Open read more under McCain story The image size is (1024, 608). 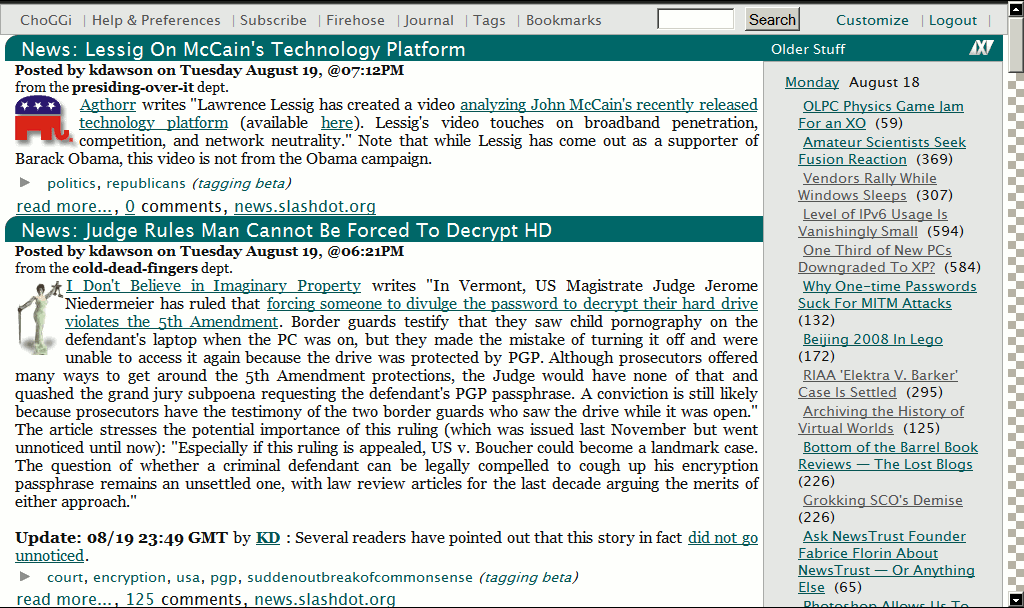coord(64,206)
